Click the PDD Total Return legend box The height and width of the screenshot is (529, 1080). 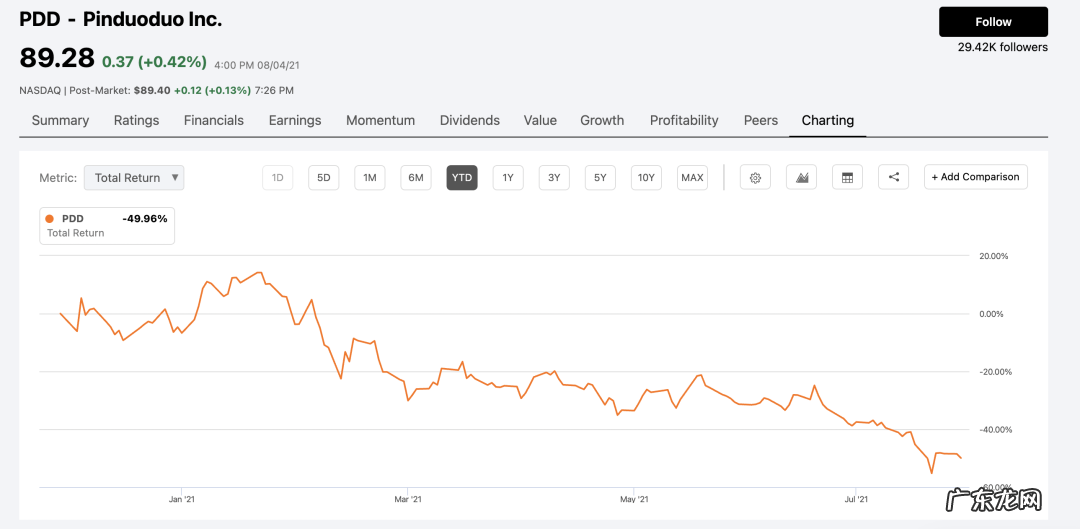[x=107, y=225]
